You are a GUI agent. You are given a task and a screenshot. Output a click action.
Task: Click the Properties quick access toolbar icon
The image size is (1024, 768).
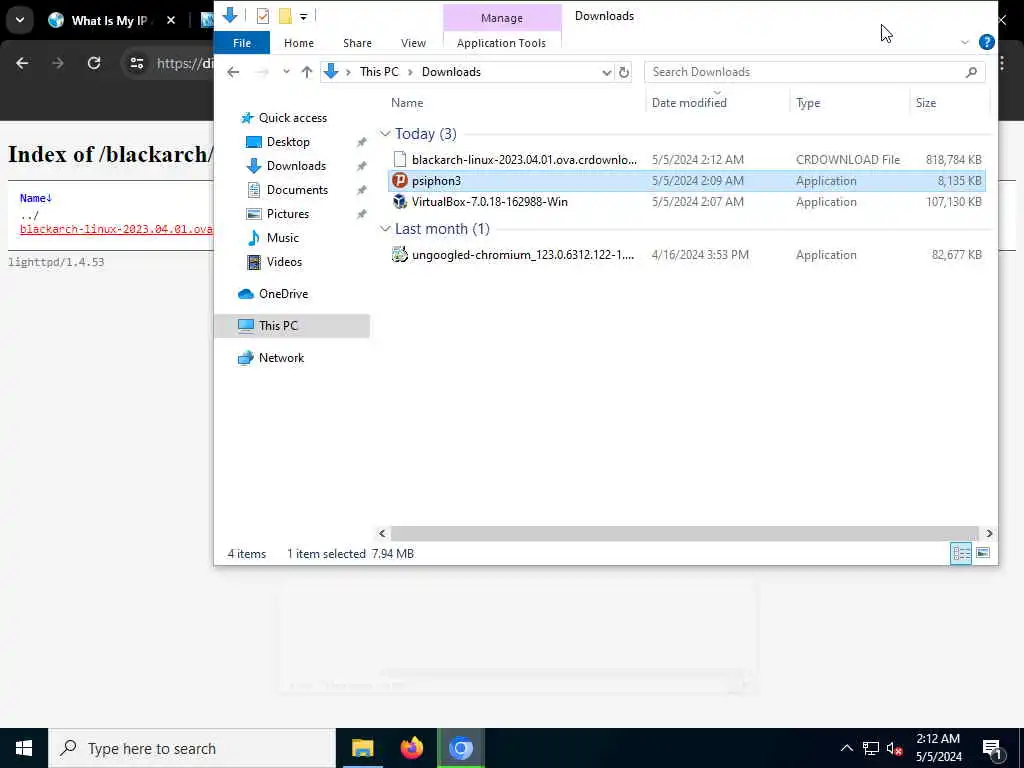pos(263,16)
